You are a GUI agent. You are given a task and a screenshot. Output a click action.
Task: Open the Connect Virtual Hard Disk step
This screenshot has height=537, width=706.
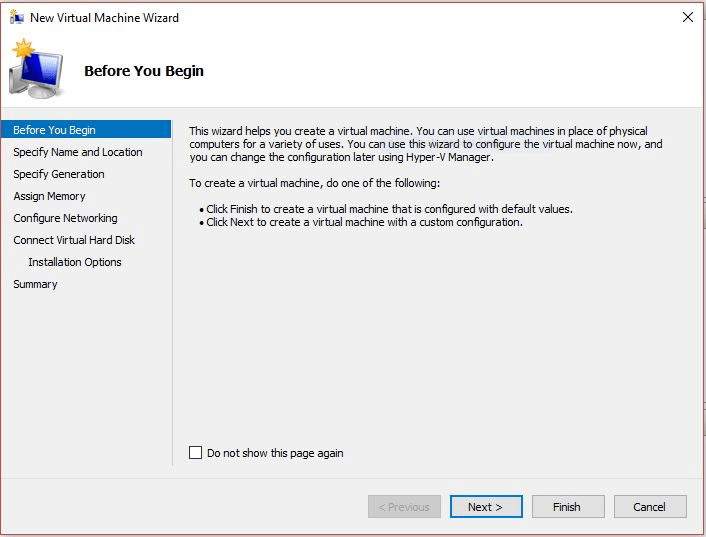pyautogui.click(x=74, y=240)
